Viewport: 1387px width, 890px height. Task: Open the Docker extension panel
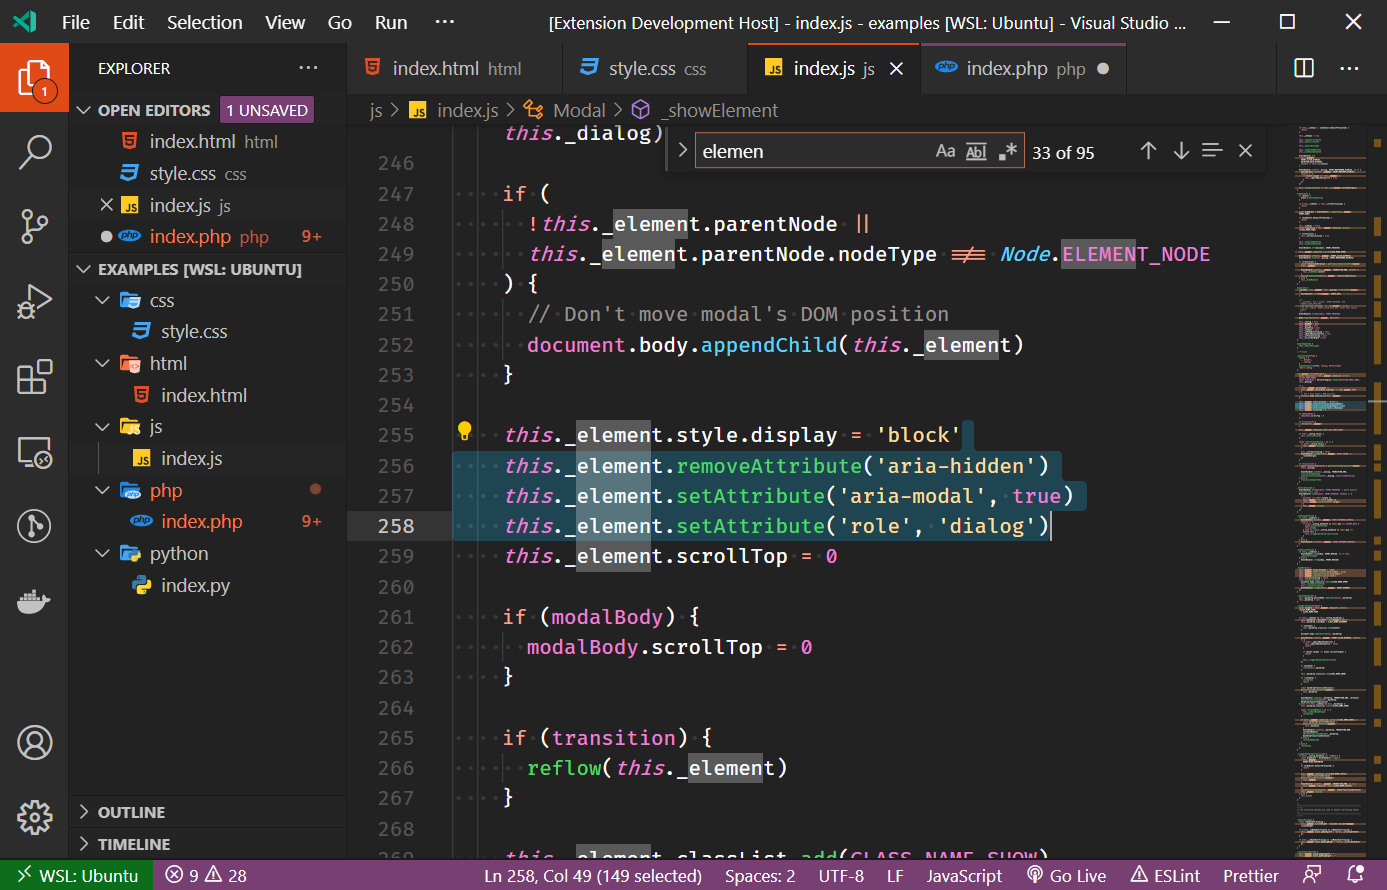pos(35,601)
